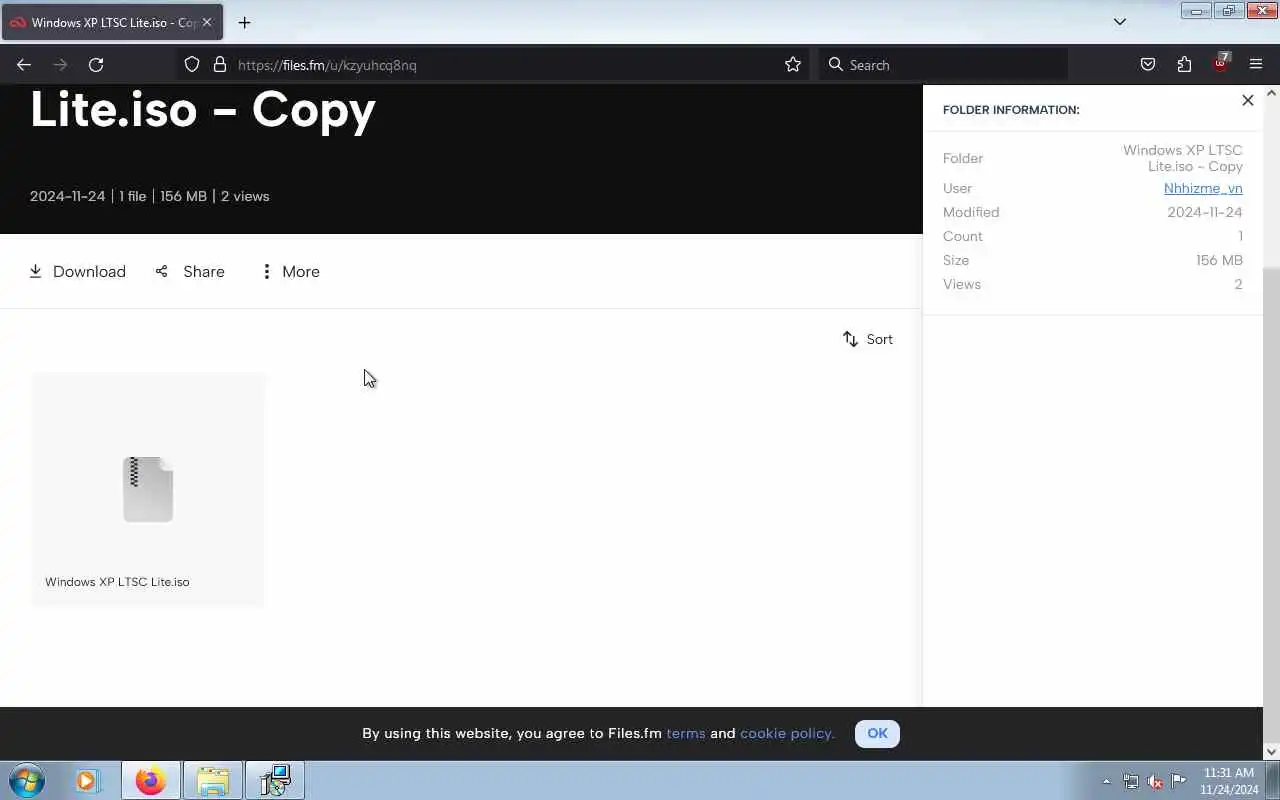Screen dimensions: 1280x800
Task: Open the Sort options
Action: 867,339
